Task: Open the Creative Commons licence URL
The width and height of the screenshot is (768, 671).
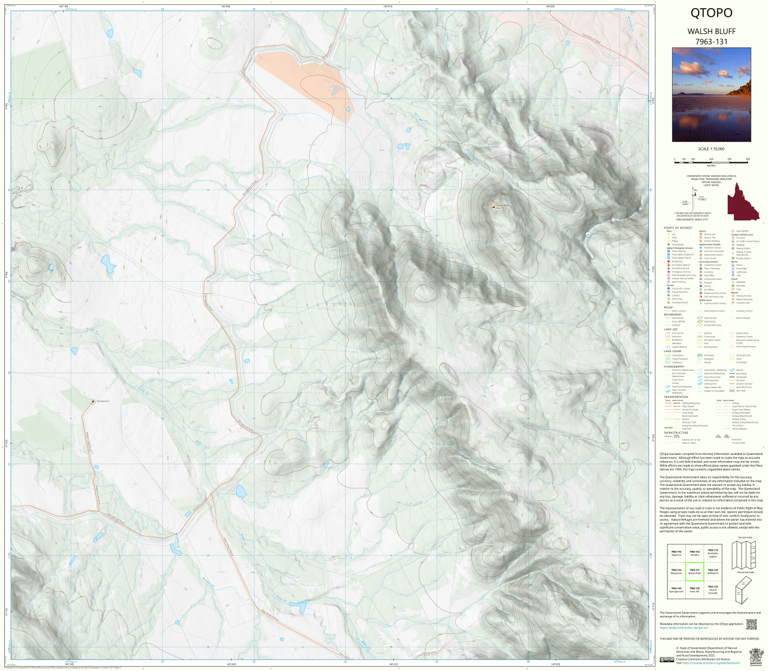Action: pos(710,663)
